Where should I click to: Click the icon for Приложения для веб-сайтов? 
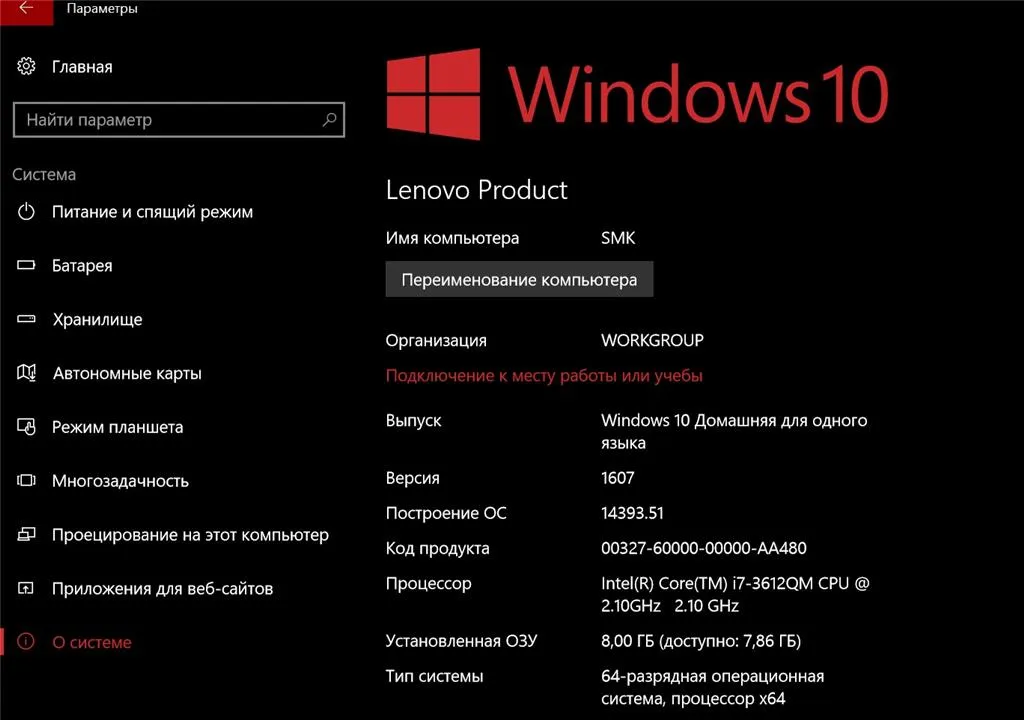26,588
